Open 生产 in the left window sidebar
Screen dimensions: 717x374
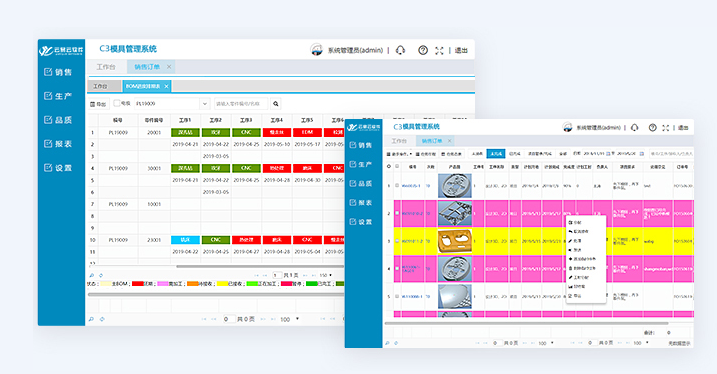(x=58, y=96)
